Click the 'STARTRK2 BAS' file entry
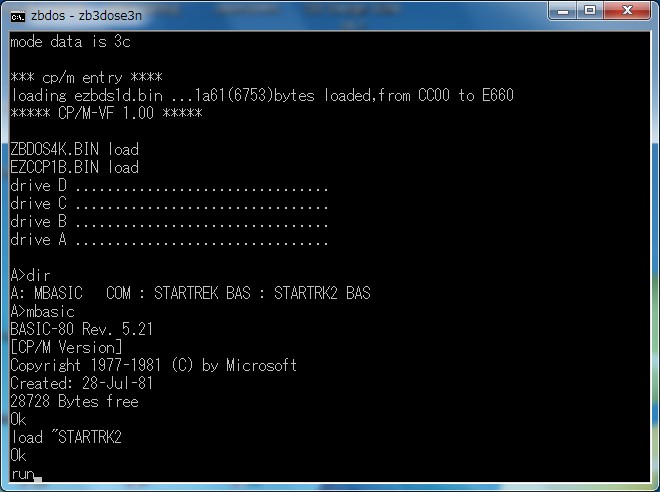The height and width of the screenshot is (492, 660). click(322, 293)
